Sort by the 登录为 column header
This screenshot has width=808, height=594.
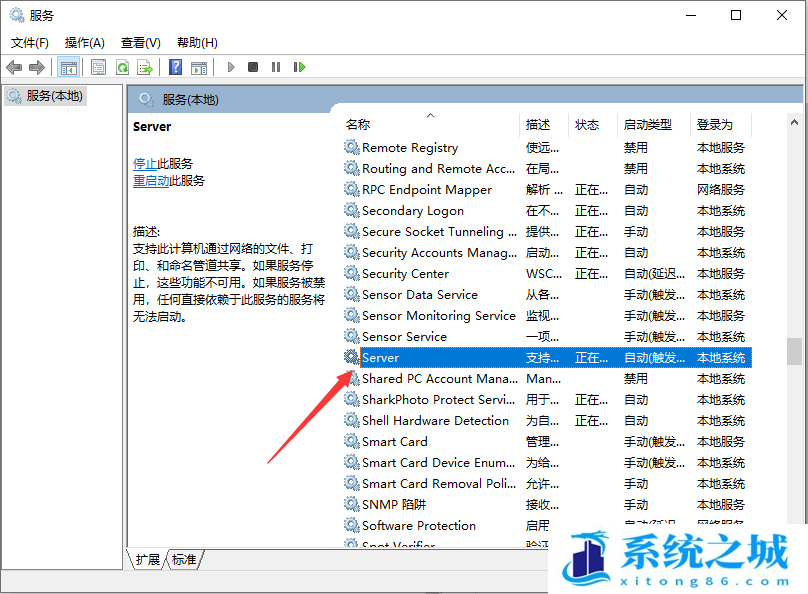coord(720,124)
